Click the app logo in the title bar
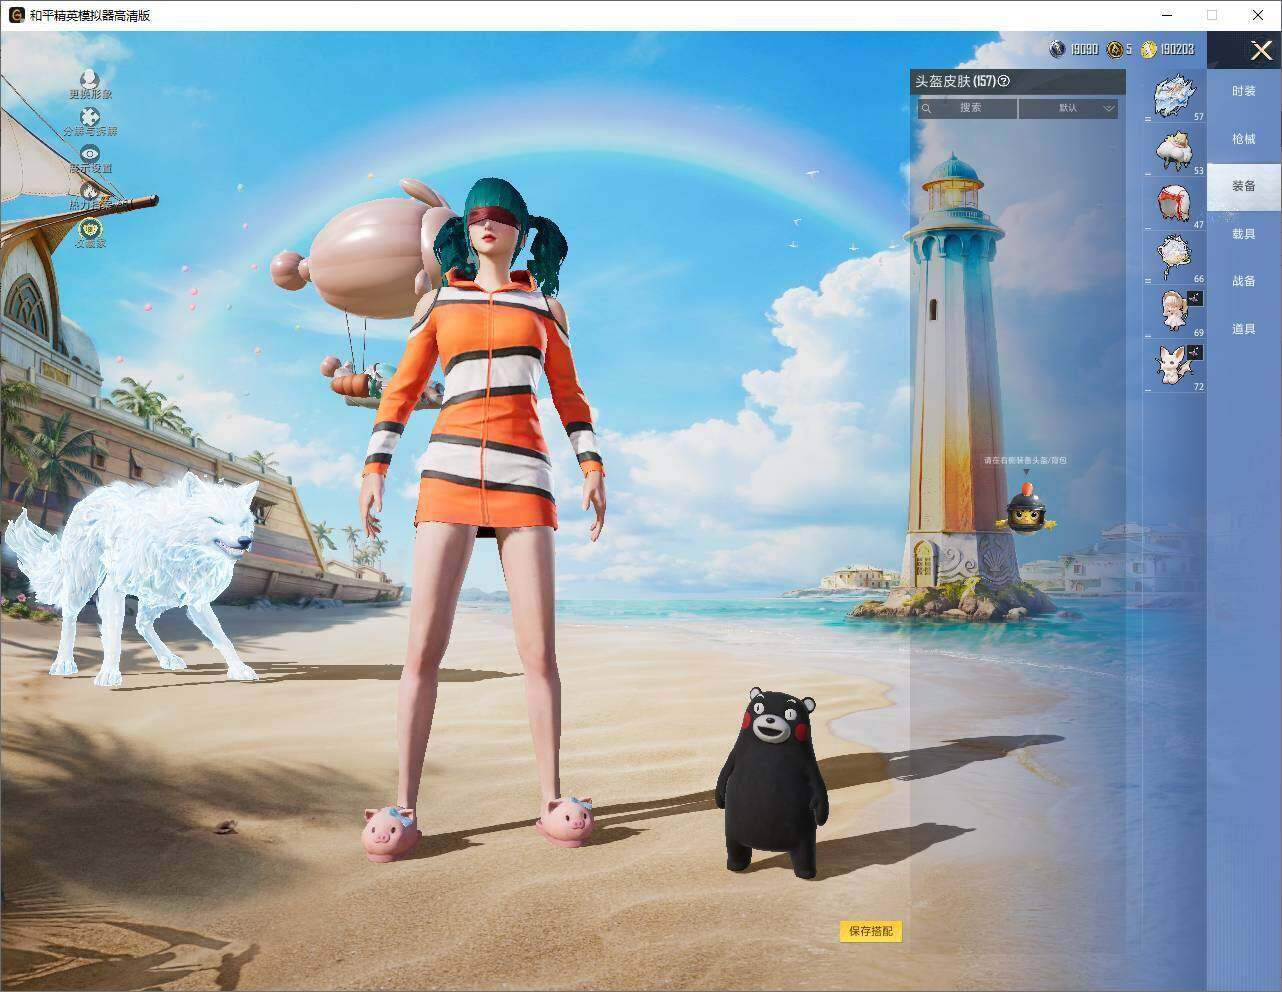Screen dimensions: 1282x992 (x=16, y=15)
